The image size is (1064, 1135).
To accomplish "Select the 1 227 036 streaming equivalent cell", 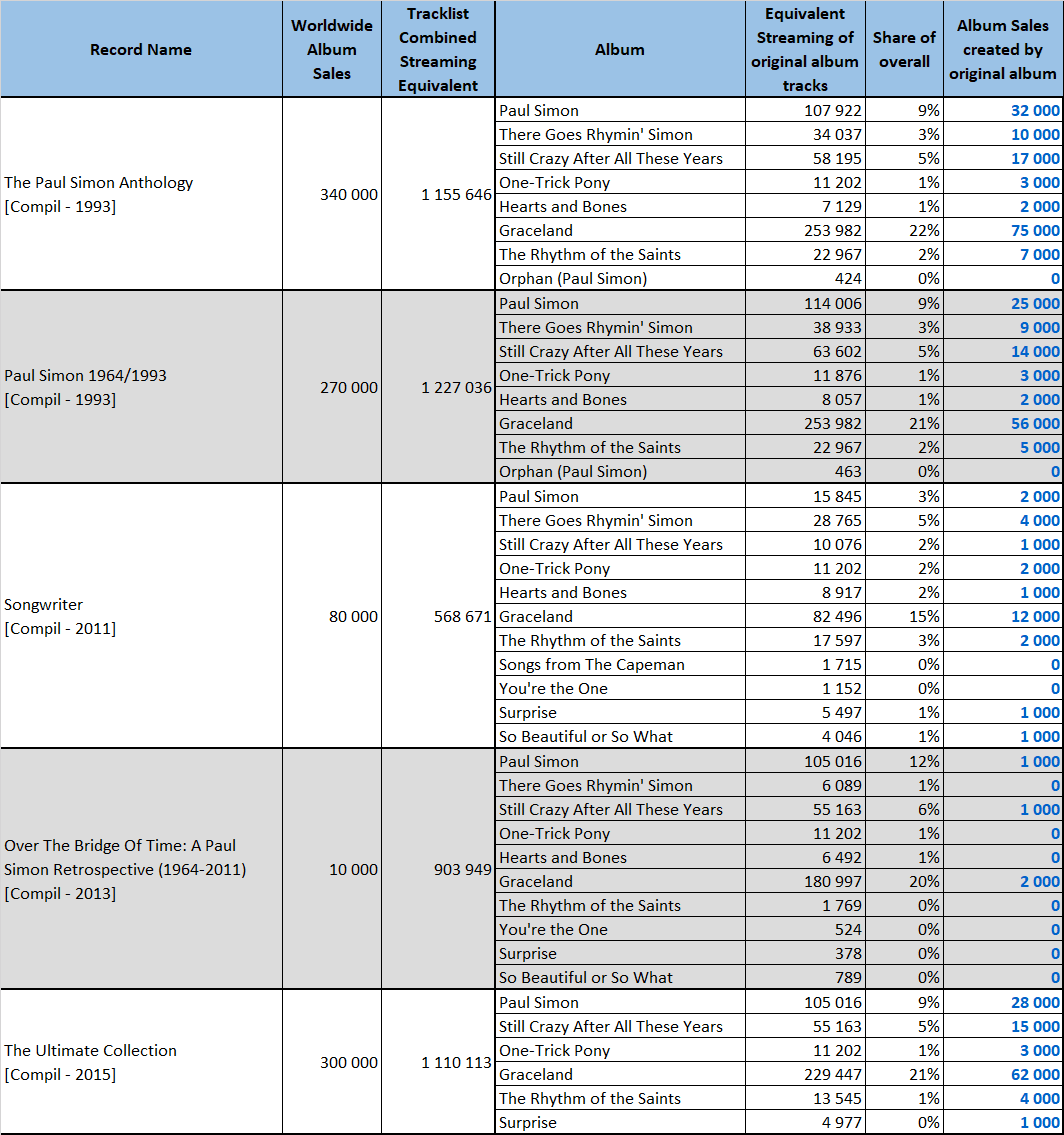I will (438, 387).
